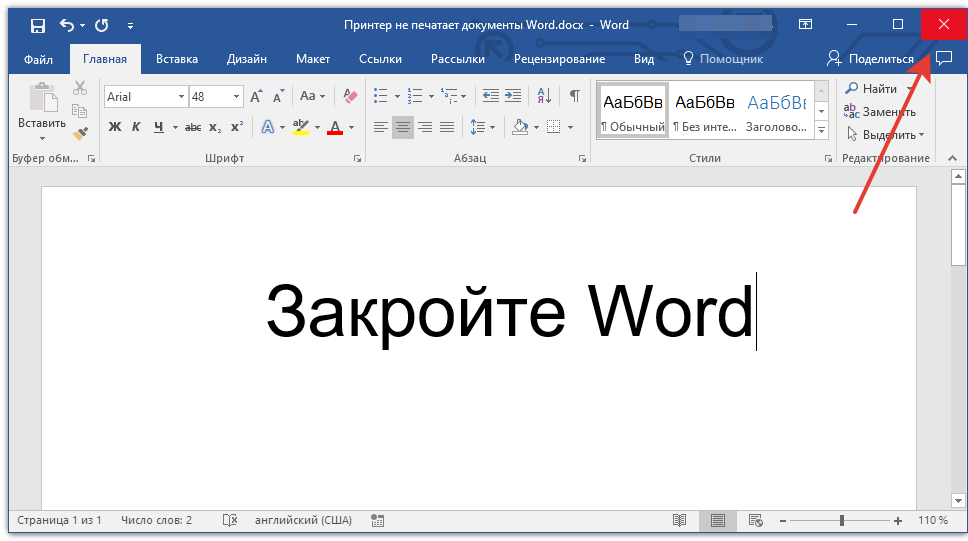The image size is (968, 541).
Task: Click the Sort A-Z icon
Action: (544, 97)
